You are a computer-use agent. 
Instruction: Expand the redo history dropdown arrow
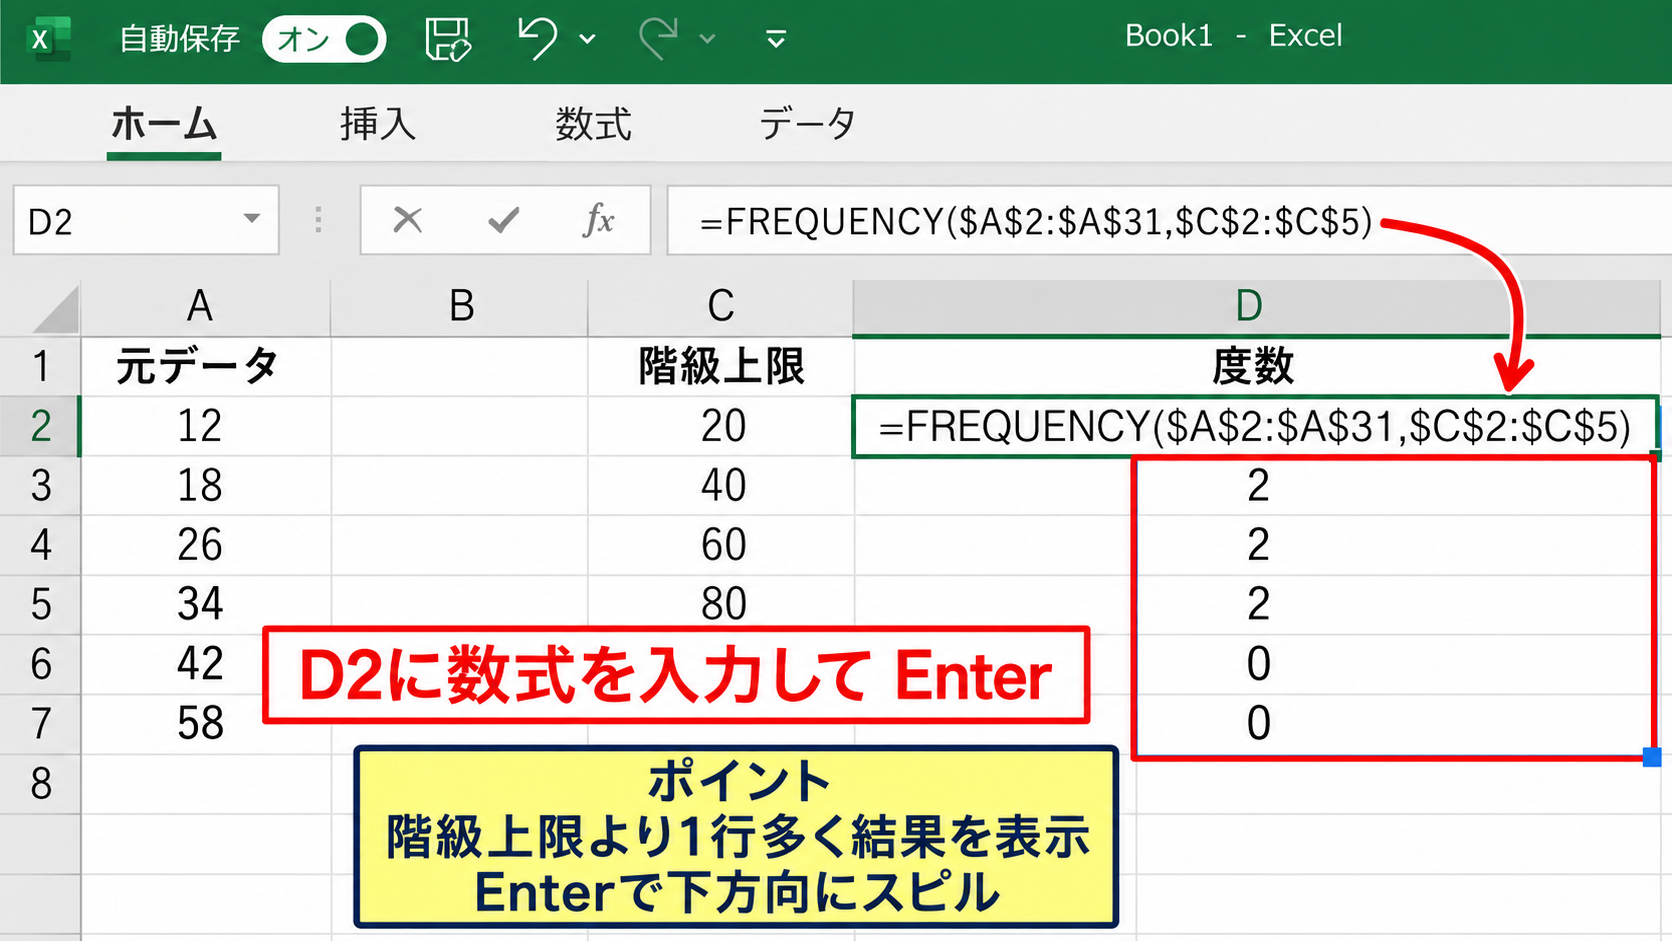[x=708, y=39]
